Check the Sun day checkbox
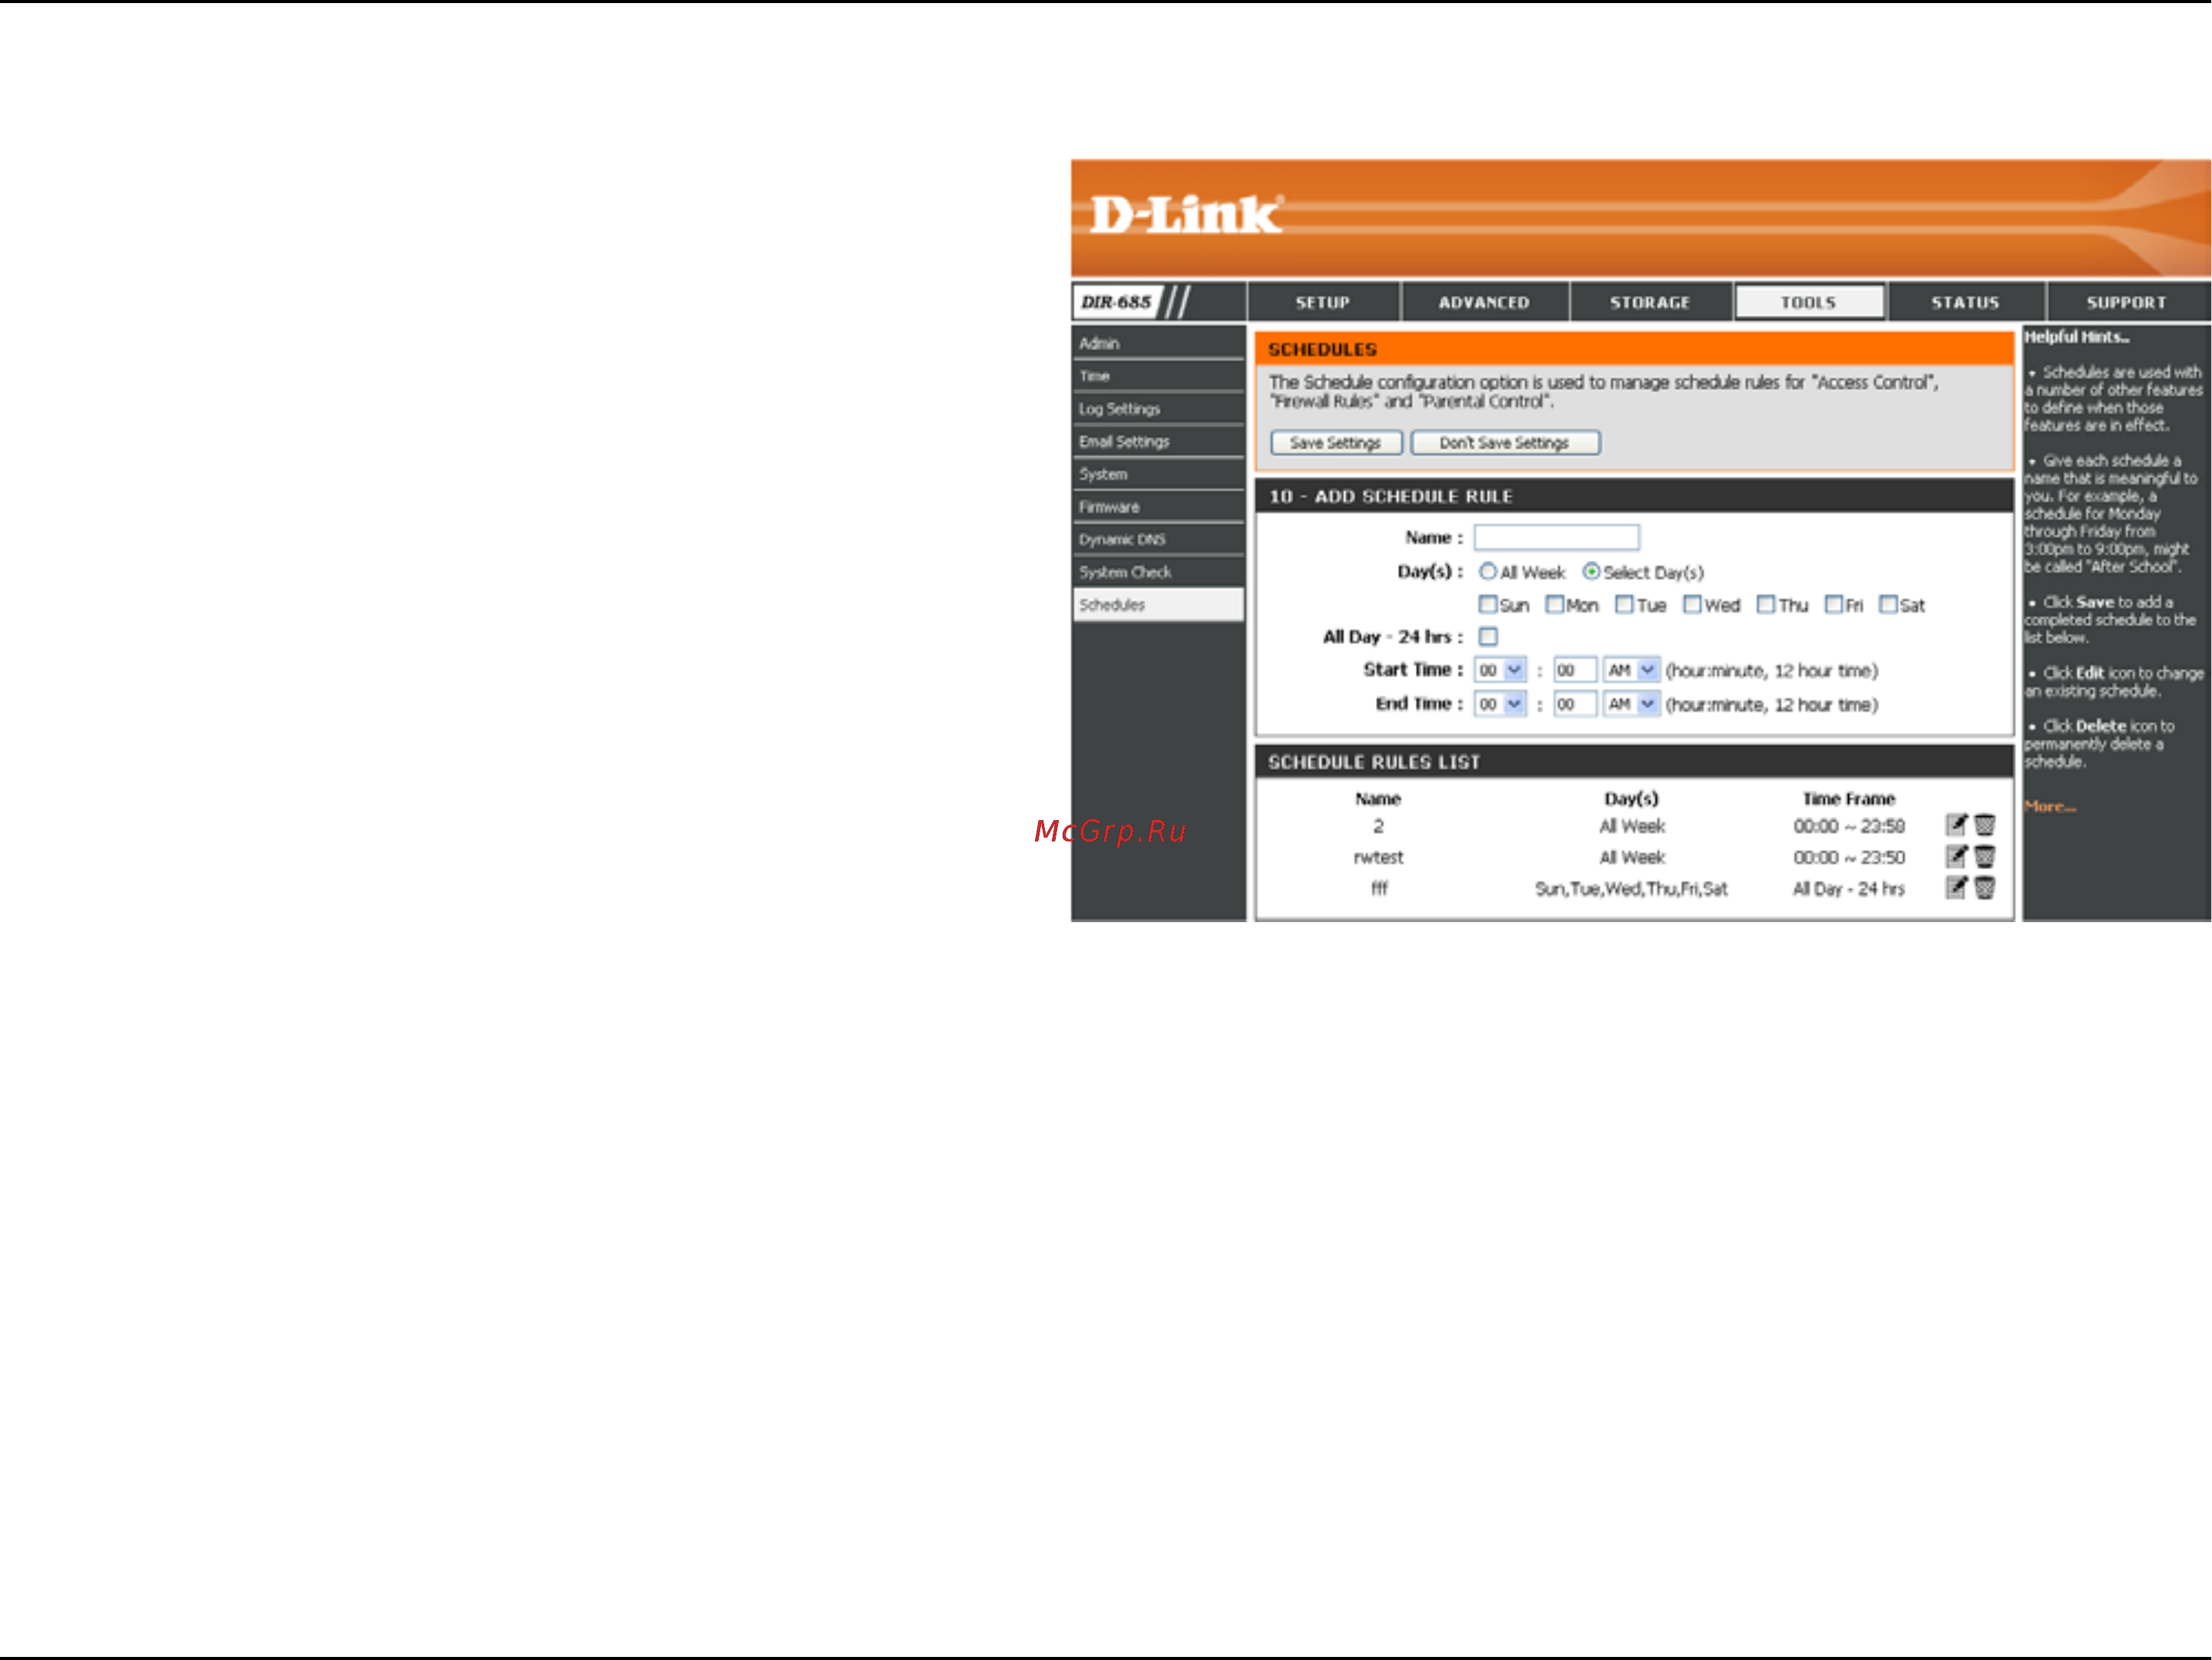This screenshot has width=2212, height=1660. (x=1488, y=605)
